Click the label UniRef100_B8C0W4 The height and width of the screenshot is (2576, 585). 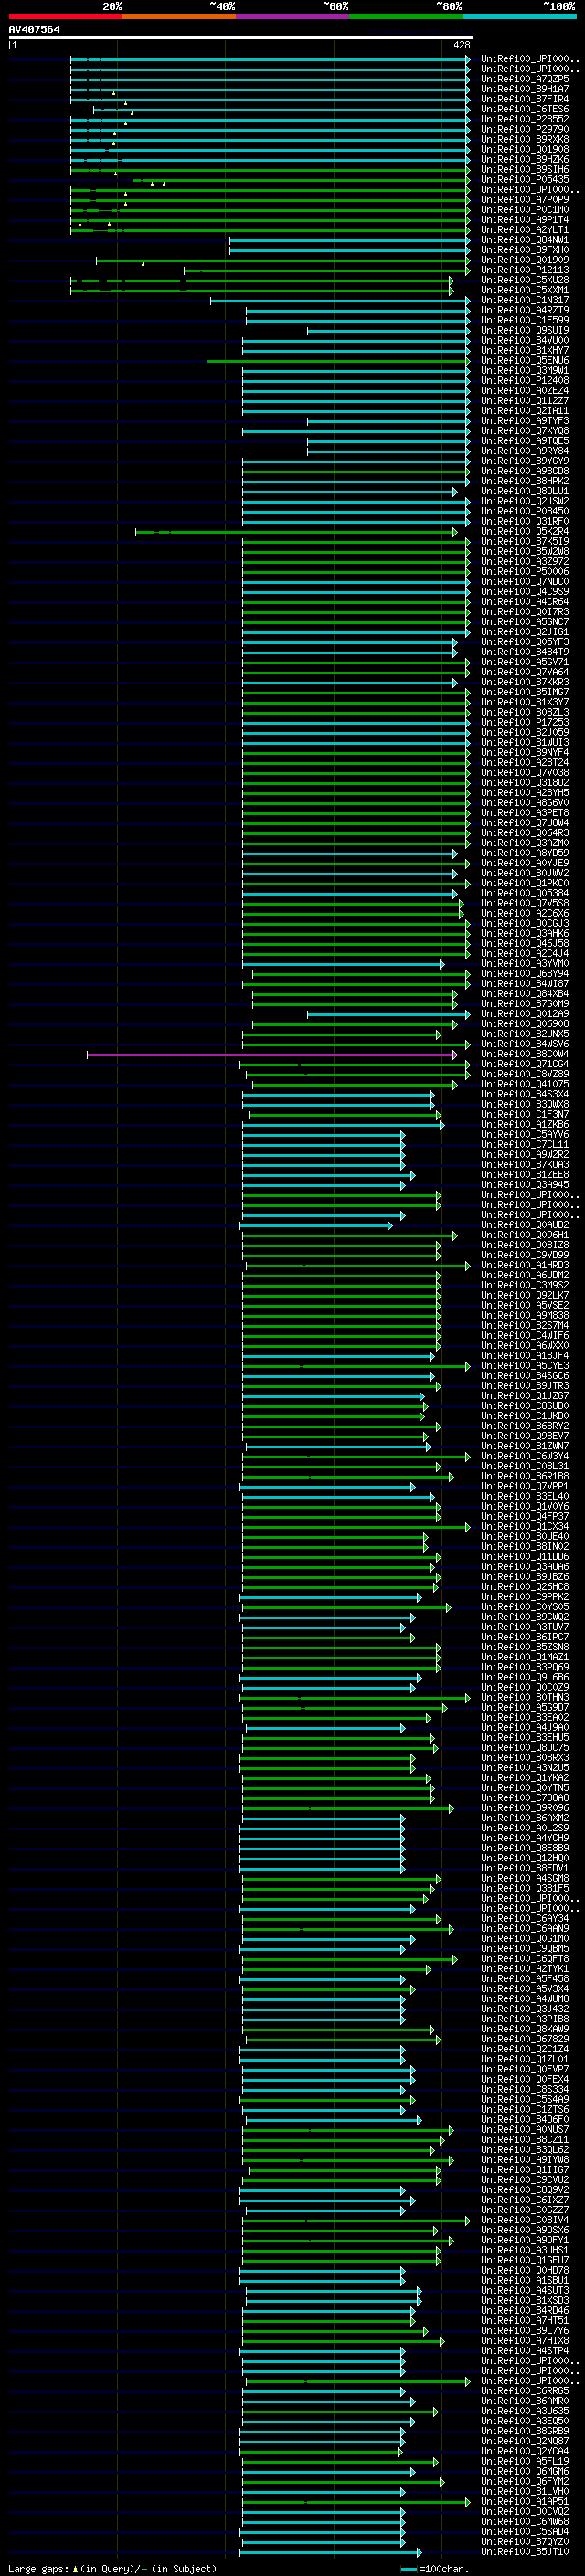point(525,1054)
